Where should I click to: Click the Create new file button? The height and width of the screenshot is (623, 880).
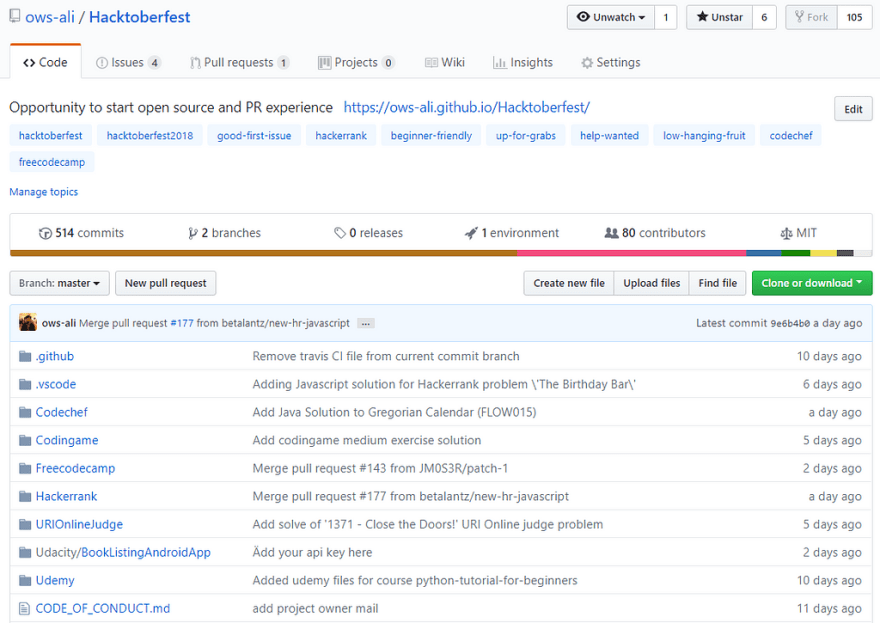(x=569, y=283)
